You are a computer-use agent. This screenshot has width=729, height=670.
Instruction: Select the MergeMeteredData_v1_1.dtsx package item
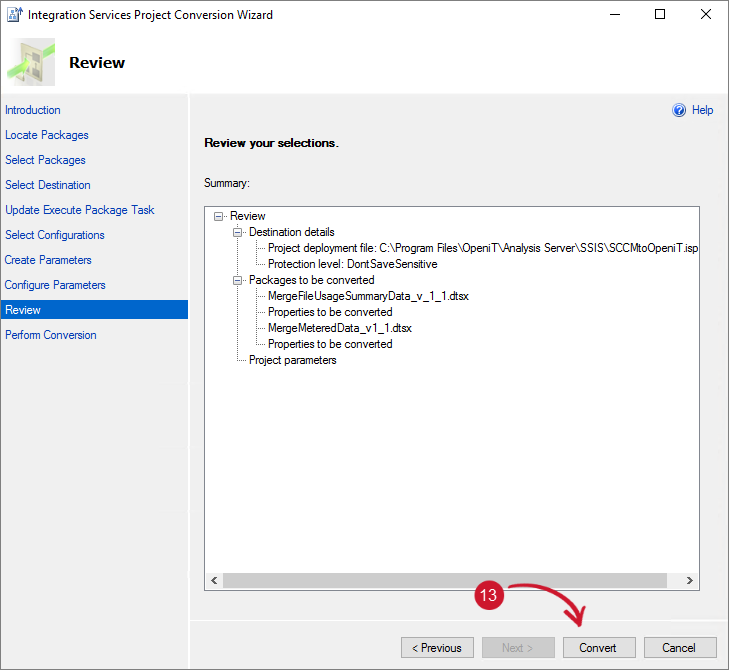pyautogui.click(x=340, y=328)
